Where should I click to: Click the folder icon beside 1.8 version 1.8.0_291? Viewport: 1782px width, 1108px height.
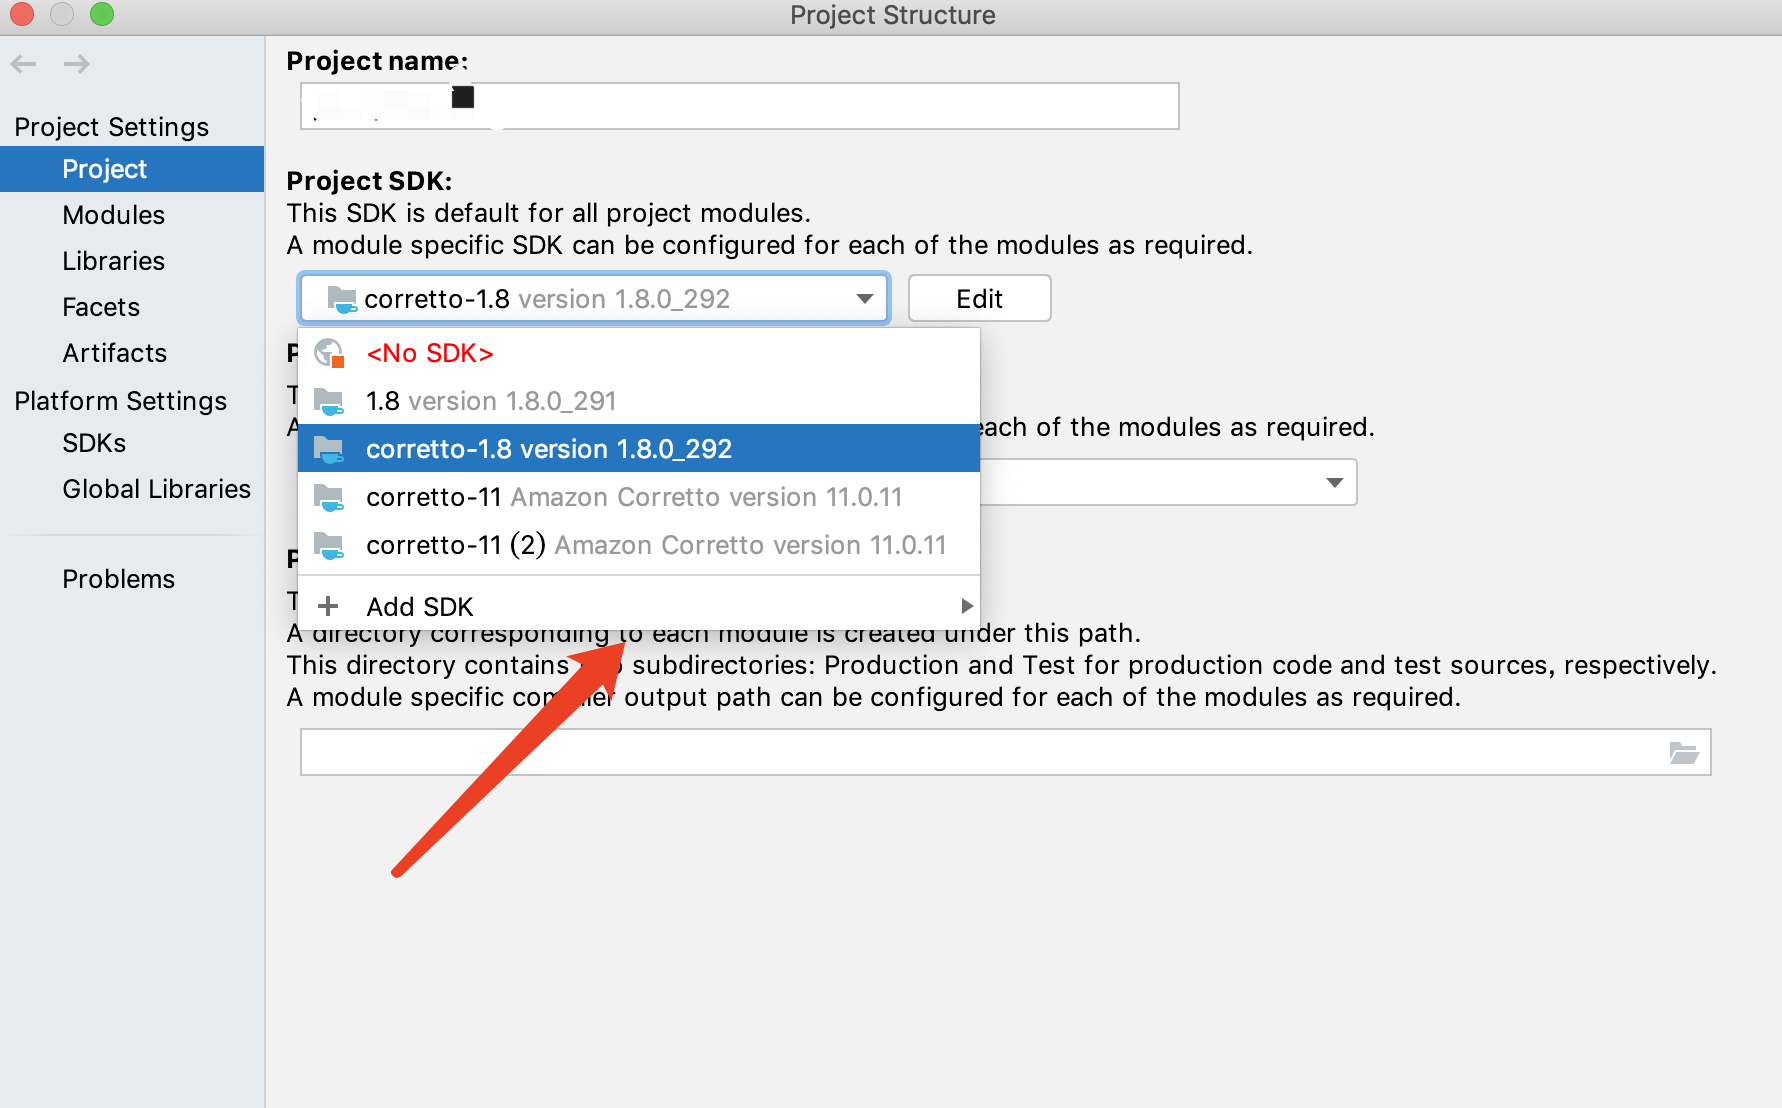tap(329, 401)
